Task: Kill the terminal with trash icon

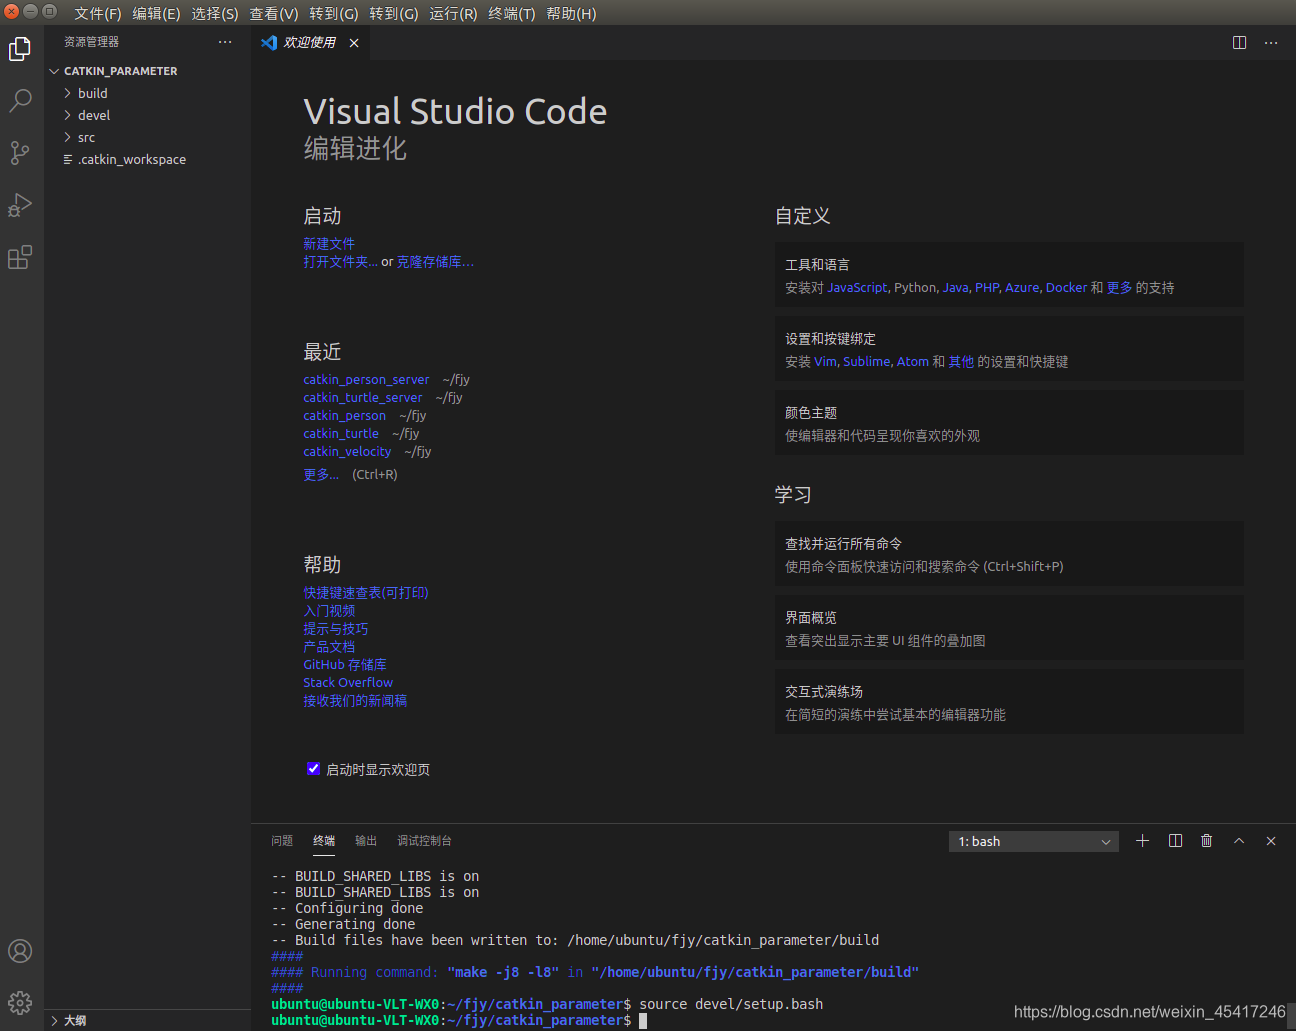Action: [1207, 841]
